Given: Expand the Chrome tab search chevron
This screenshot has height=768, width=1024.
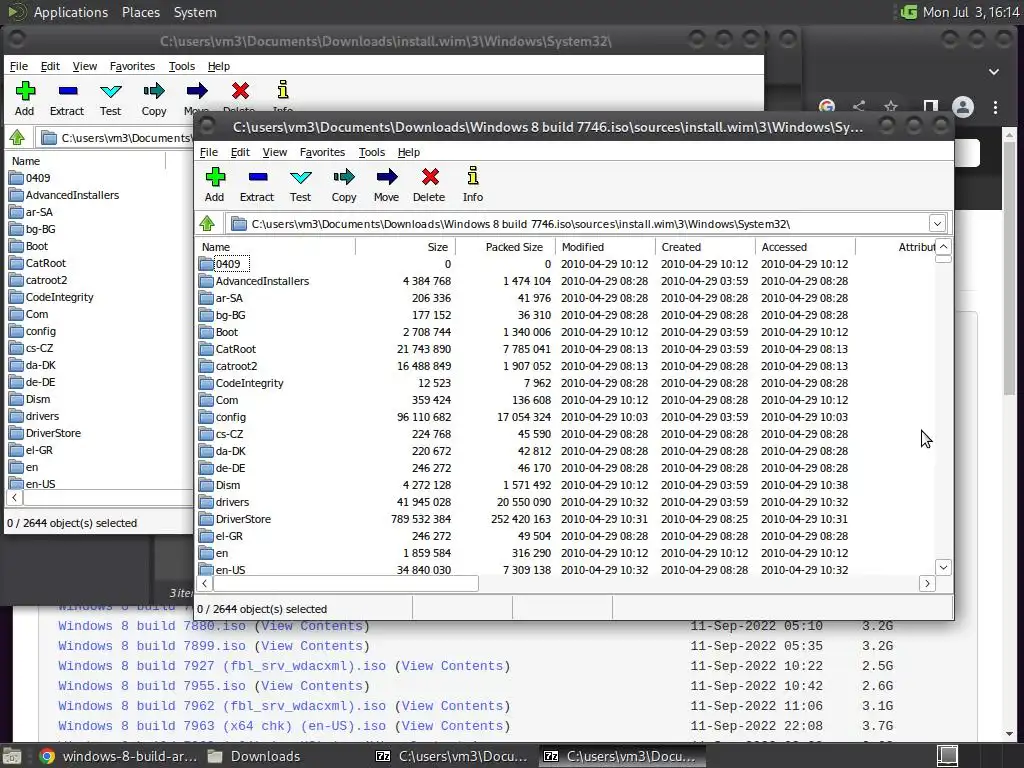Looking at the screenshot, I should click(x=993, y=72).
